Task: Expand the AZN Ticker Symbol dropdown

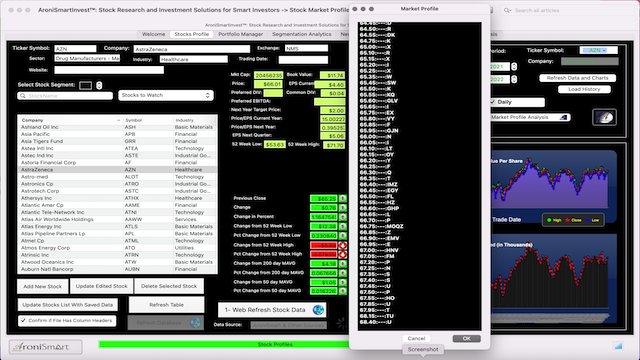Action: click(598, 50)
